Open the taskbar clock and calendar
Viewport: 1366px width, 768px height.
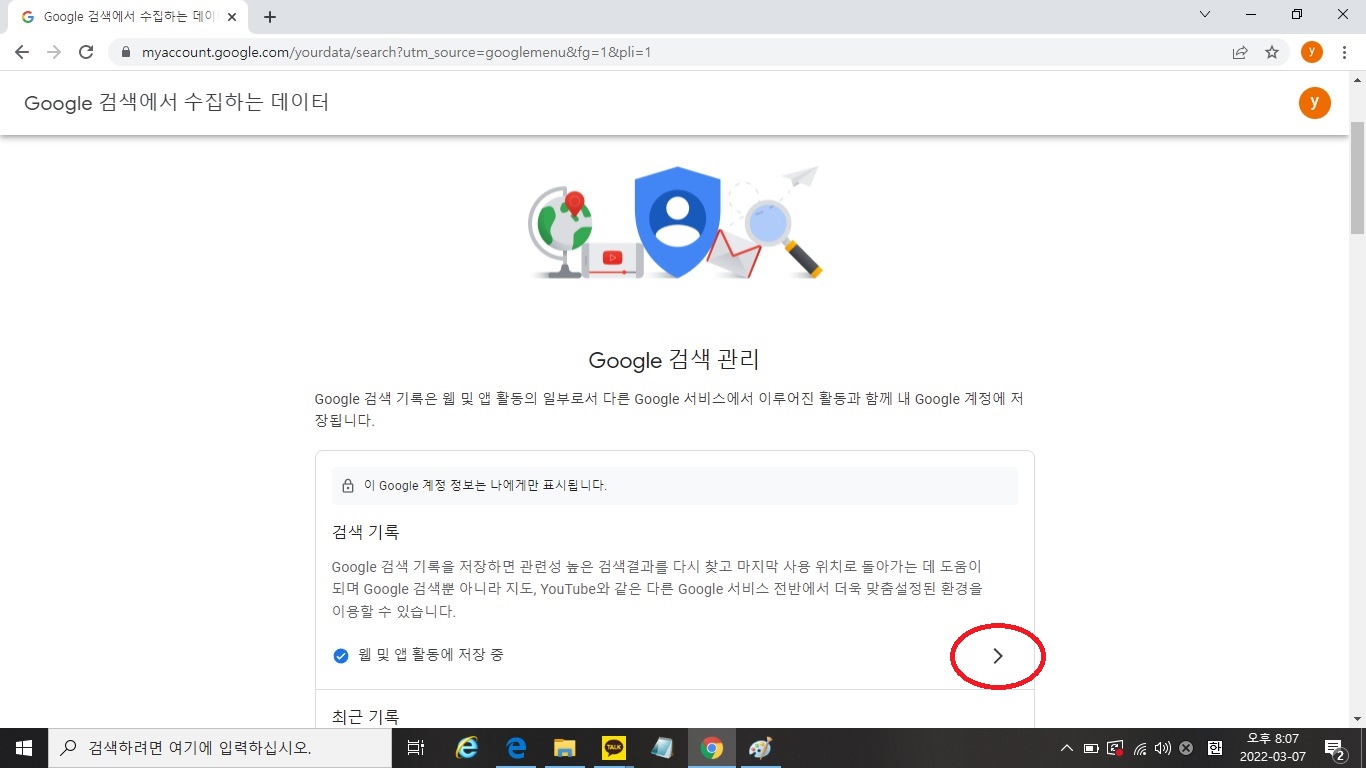coord(1273,748)
